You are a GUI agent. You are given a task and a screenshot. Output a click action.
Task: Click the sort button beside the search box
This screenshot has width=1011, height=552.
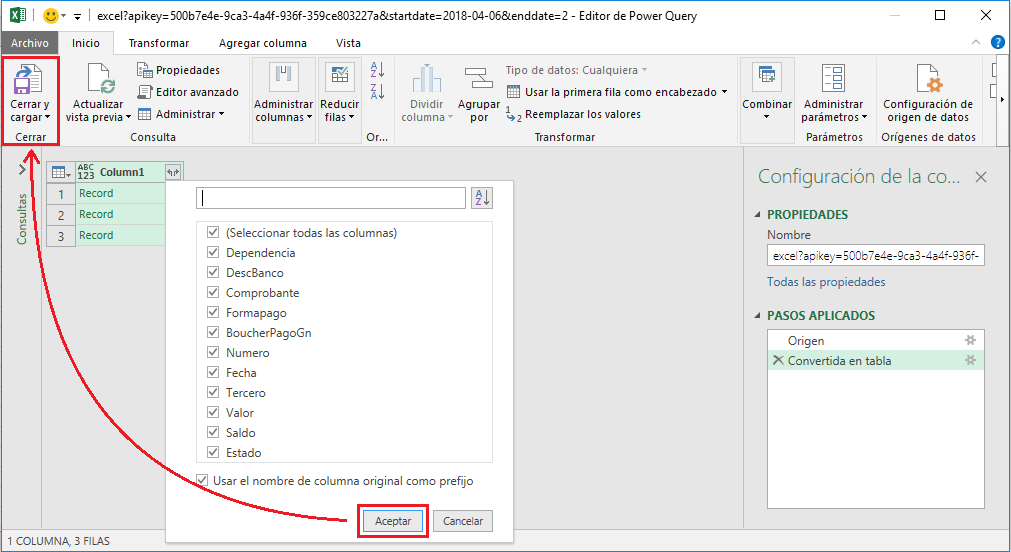point(481,198)
